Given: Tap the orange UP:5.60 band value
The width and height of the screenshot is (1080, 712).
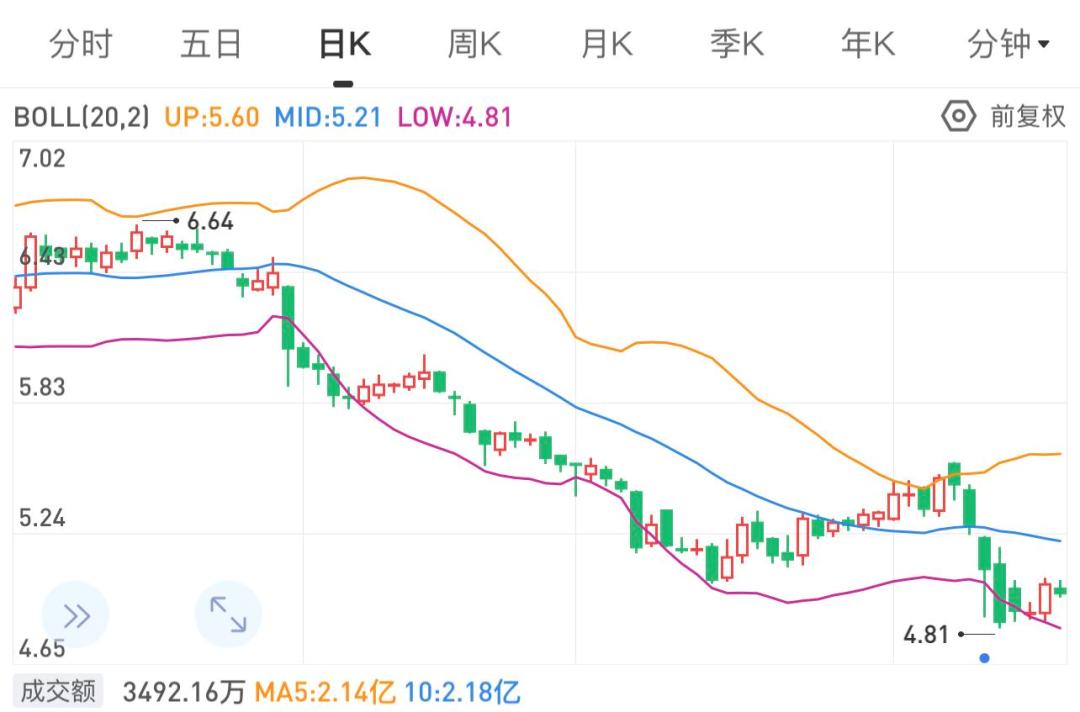Looking at the screenshot, I should pyautogui.click(x=211, y=117).
